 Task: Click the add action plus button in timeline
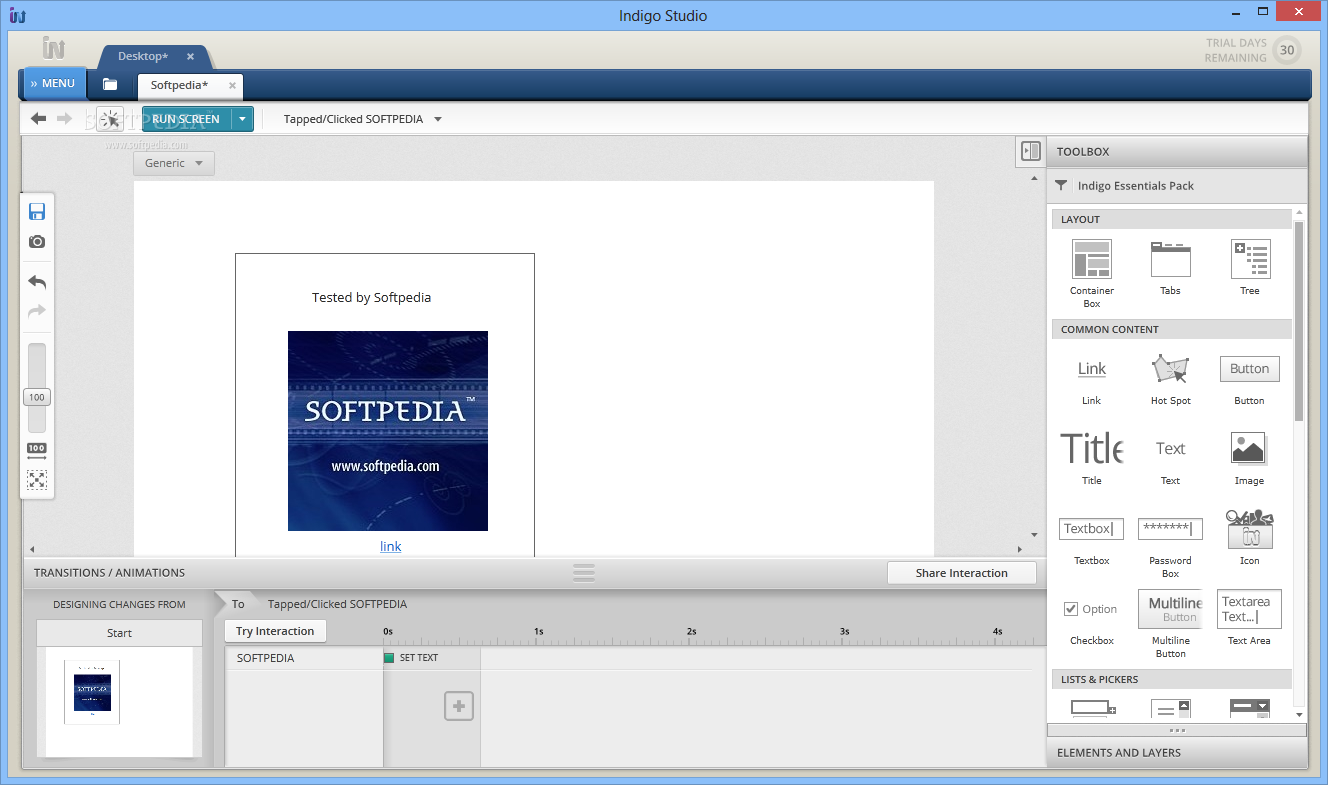pyautogui.click(x=459, y=706)
